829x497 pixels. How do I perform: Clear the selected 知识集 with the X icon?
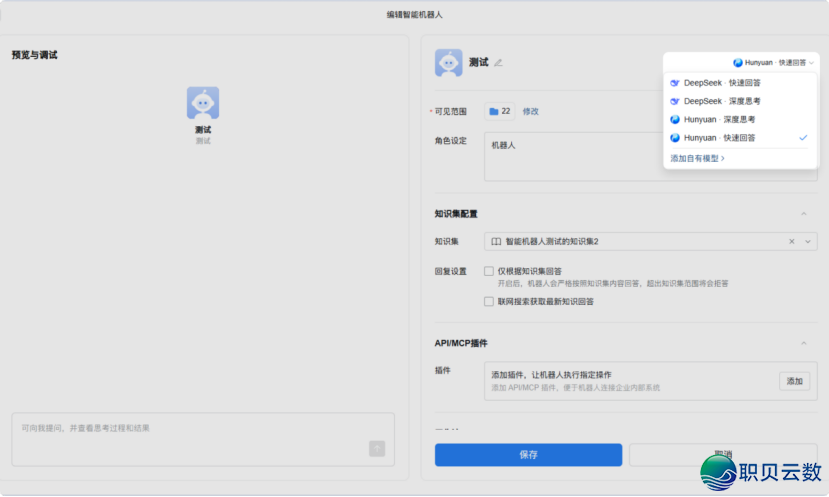[791, 242]
